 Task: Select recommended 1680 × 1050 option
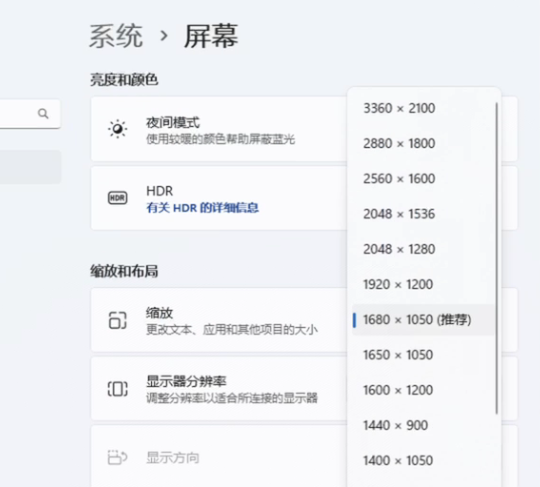coord(423,320)
